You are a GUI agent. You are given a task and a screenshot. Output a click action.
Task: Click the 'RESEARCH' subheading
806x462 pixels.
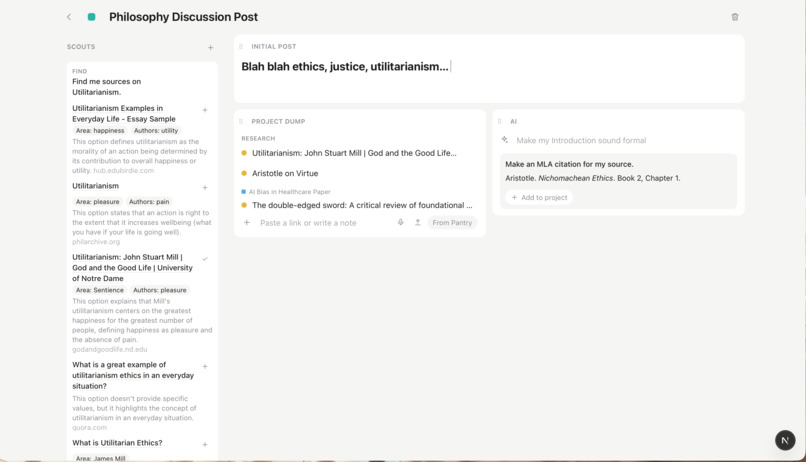(x=258, y=139)
